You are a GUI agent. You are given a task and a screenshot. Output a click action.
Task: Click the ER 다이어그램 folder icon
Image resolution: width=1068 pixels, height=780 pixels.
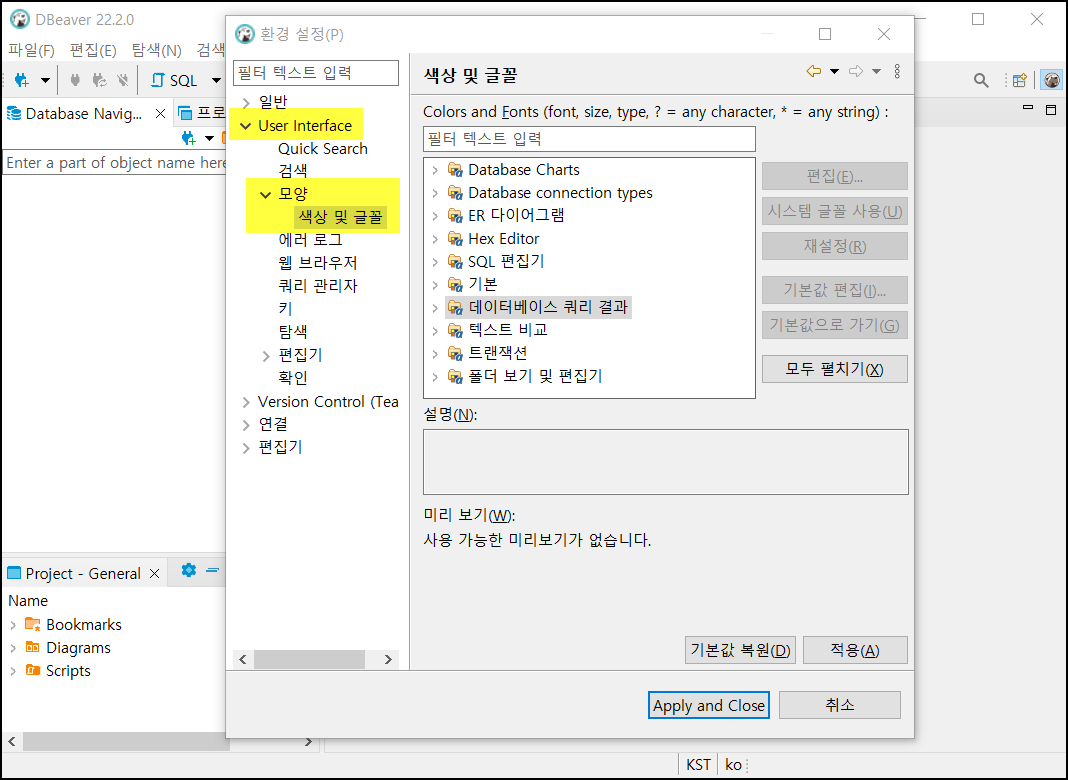coord(455,216)
